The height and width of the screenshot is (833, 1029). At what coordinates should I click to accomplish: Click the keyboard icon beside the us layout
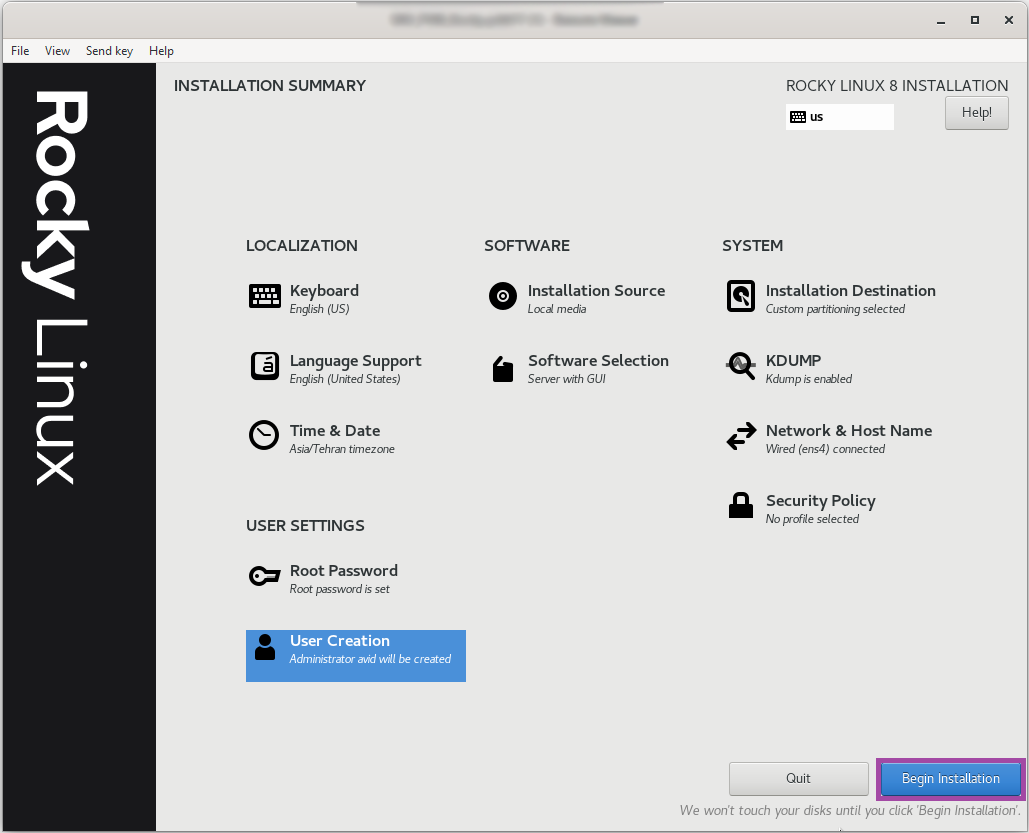tap(798, 117)
